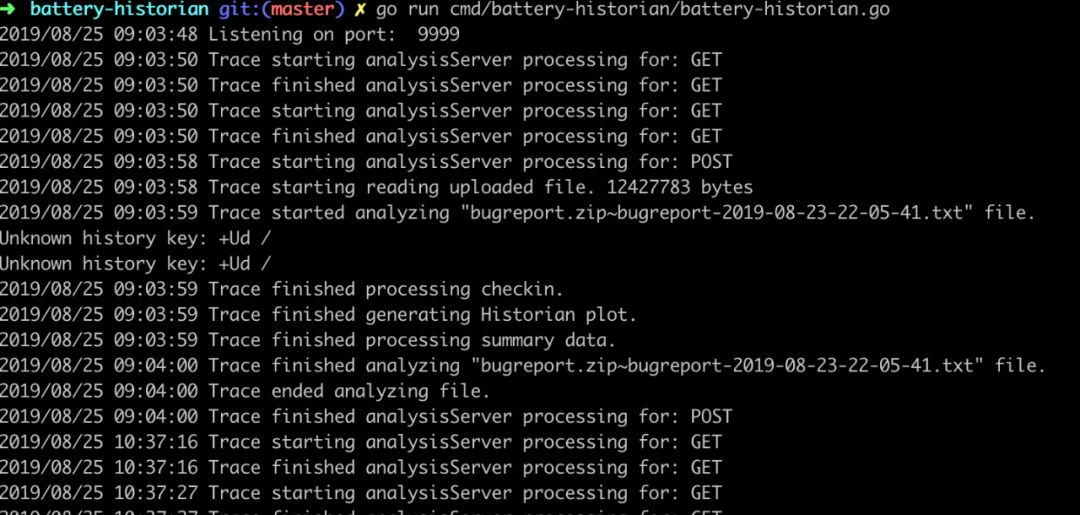Click 'Trace finished analyzing' bugreport file line
The image size is (1080, 515).
coord(523,366)
